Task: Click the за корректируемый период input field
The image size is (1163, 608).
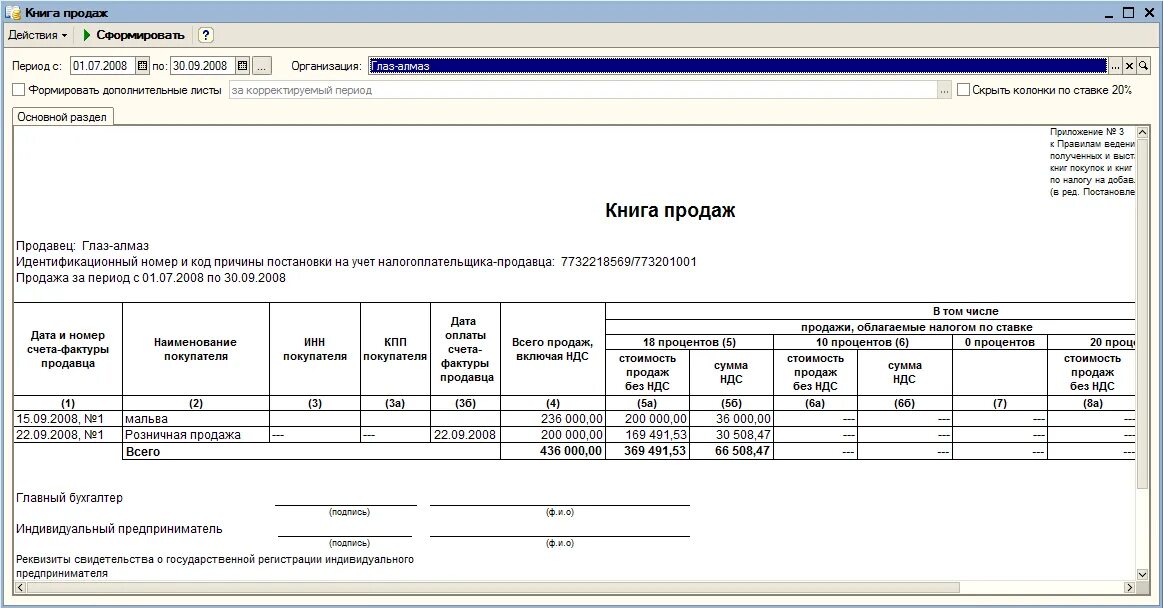Action: click(583, 90)
